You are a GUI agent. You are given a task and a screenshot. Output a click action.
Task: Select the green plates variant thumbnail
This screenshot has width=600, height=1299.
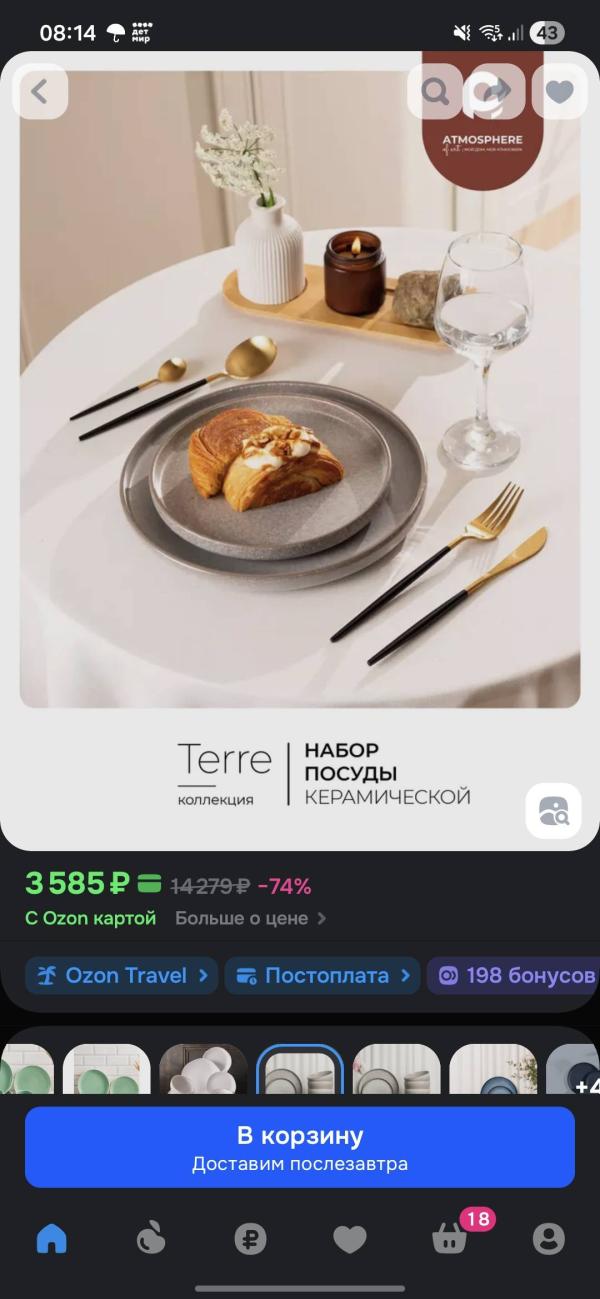[x=106, y=1070]
